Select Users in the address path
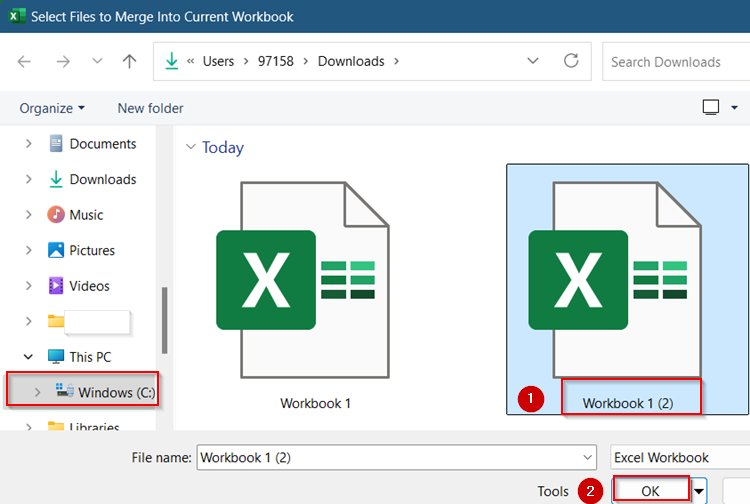750x504 pixels. point(218,62)
